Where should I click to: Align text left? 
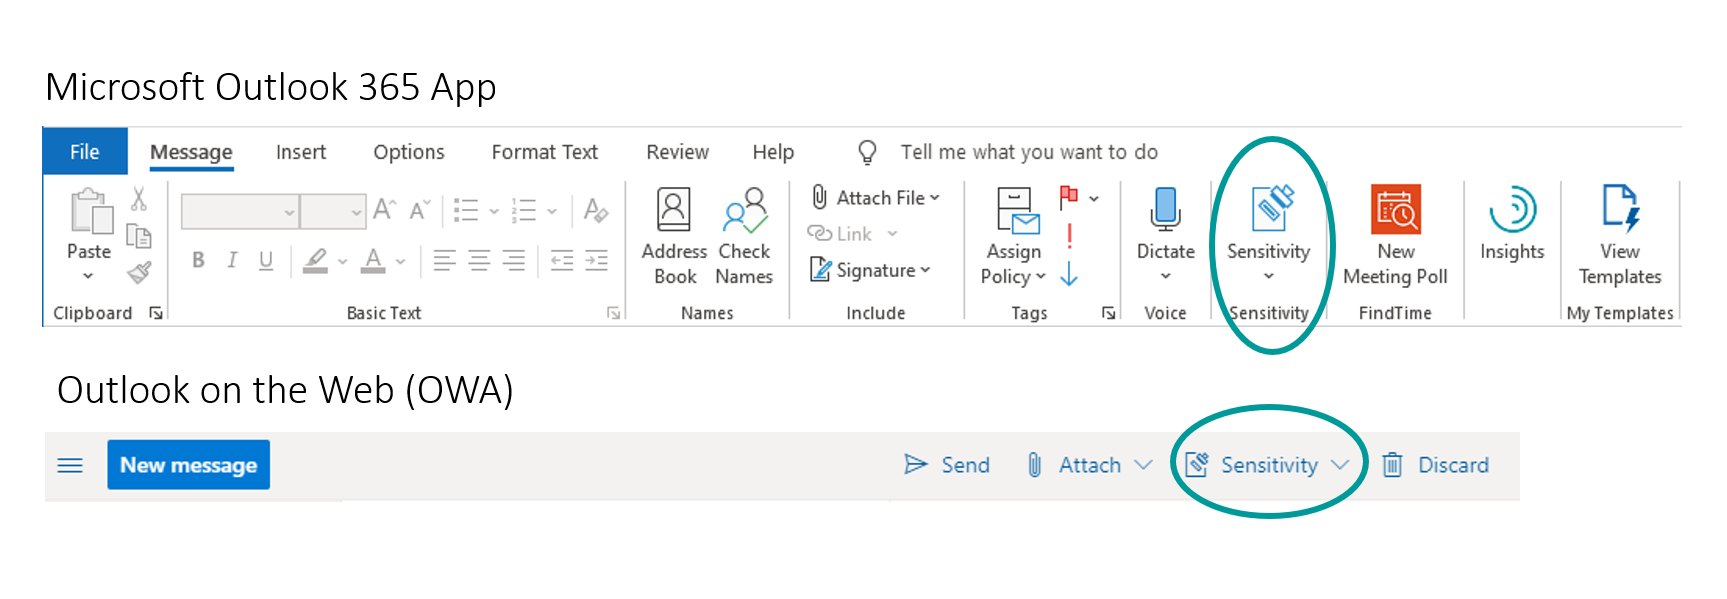444,261
